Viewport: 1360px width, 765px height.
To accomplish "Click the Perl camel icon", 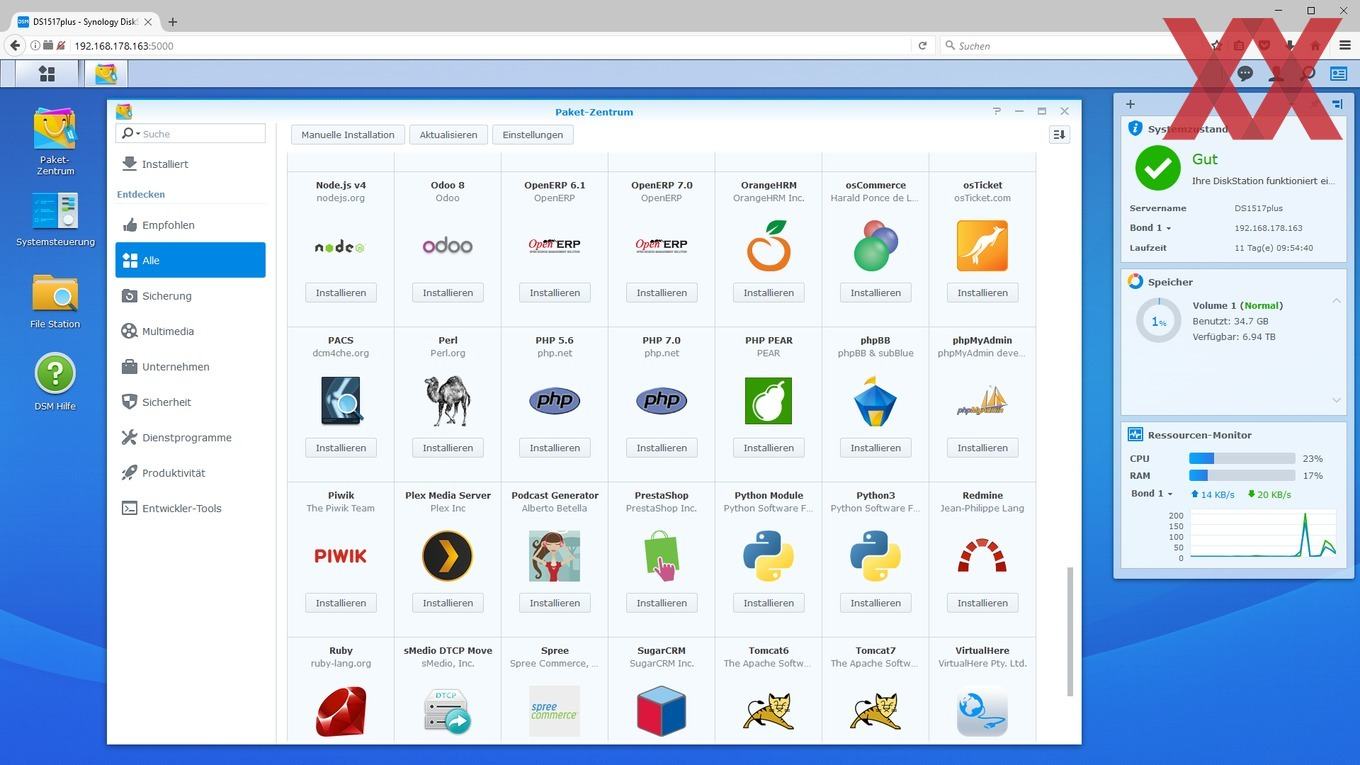I will tap(448, 401).
